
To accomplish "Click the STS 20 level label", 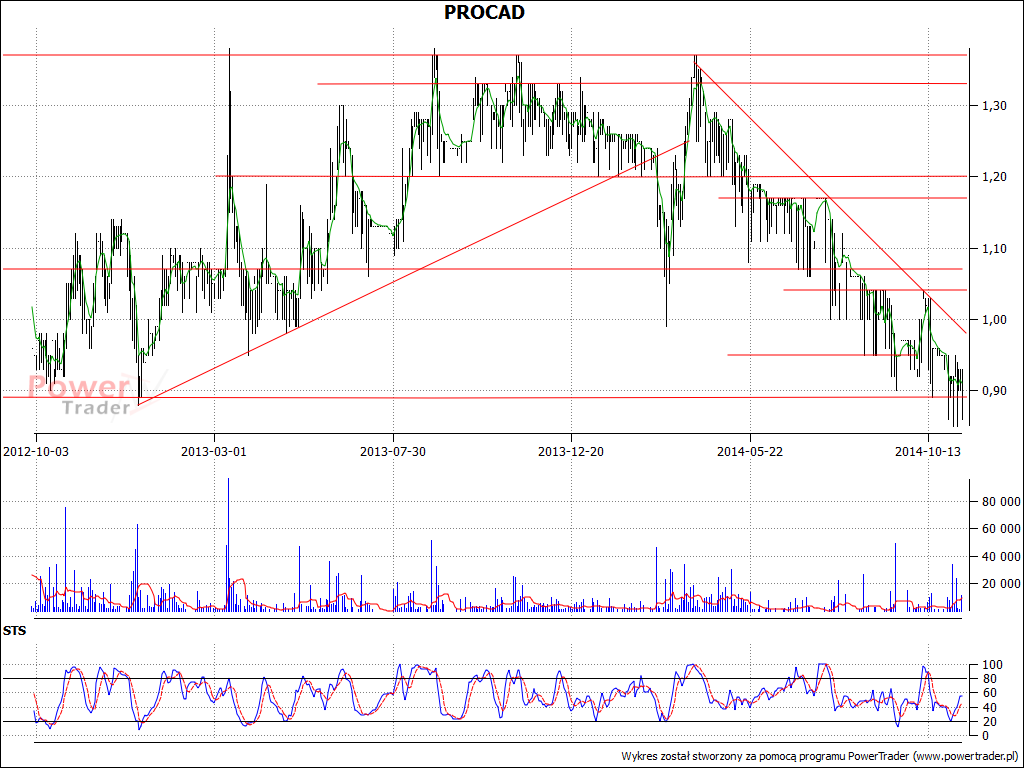I will [x=989, y=722].
